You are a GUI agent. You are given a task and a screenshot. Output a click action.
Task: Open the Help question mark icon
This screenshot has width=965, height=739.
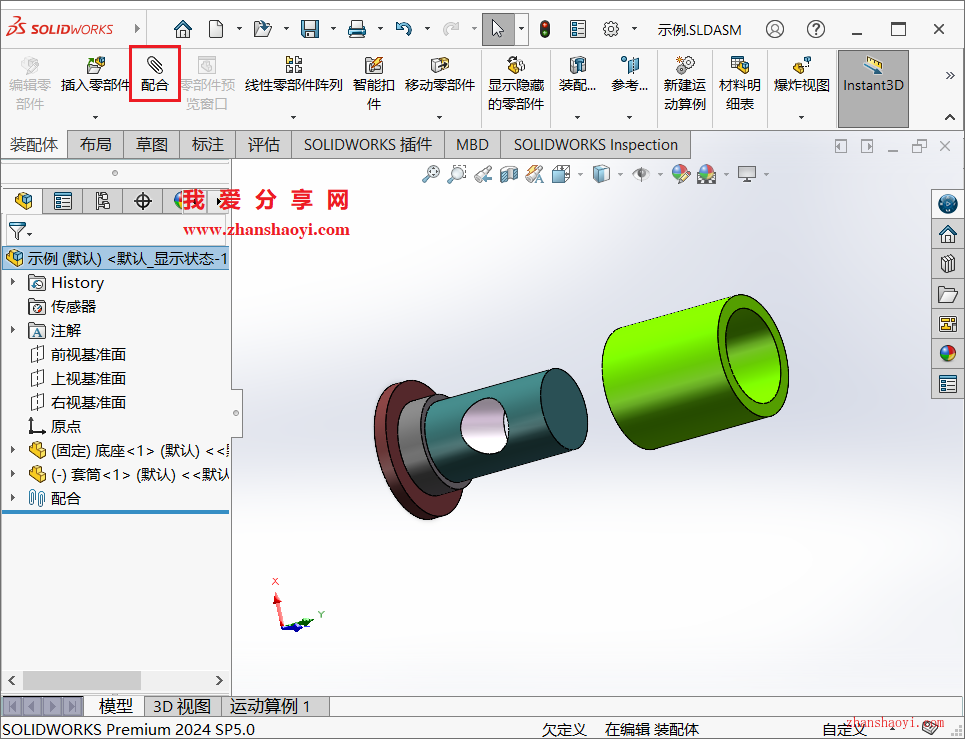click(x=816, y=29)
